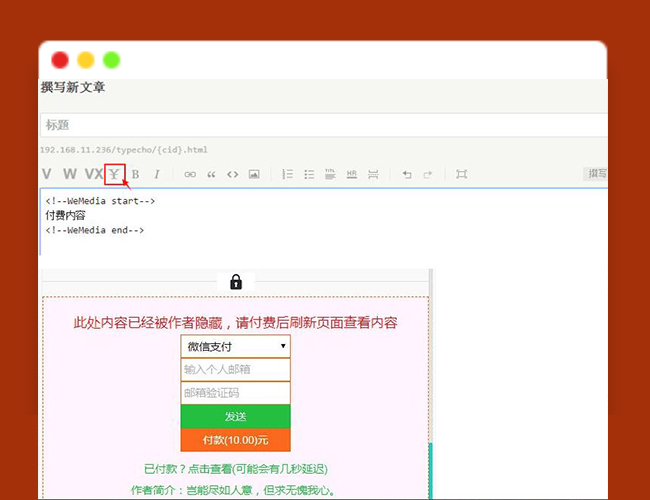Undo the last edit
Image resolution: width=650 pixels, height=500 pixels.
pos(407,174)
